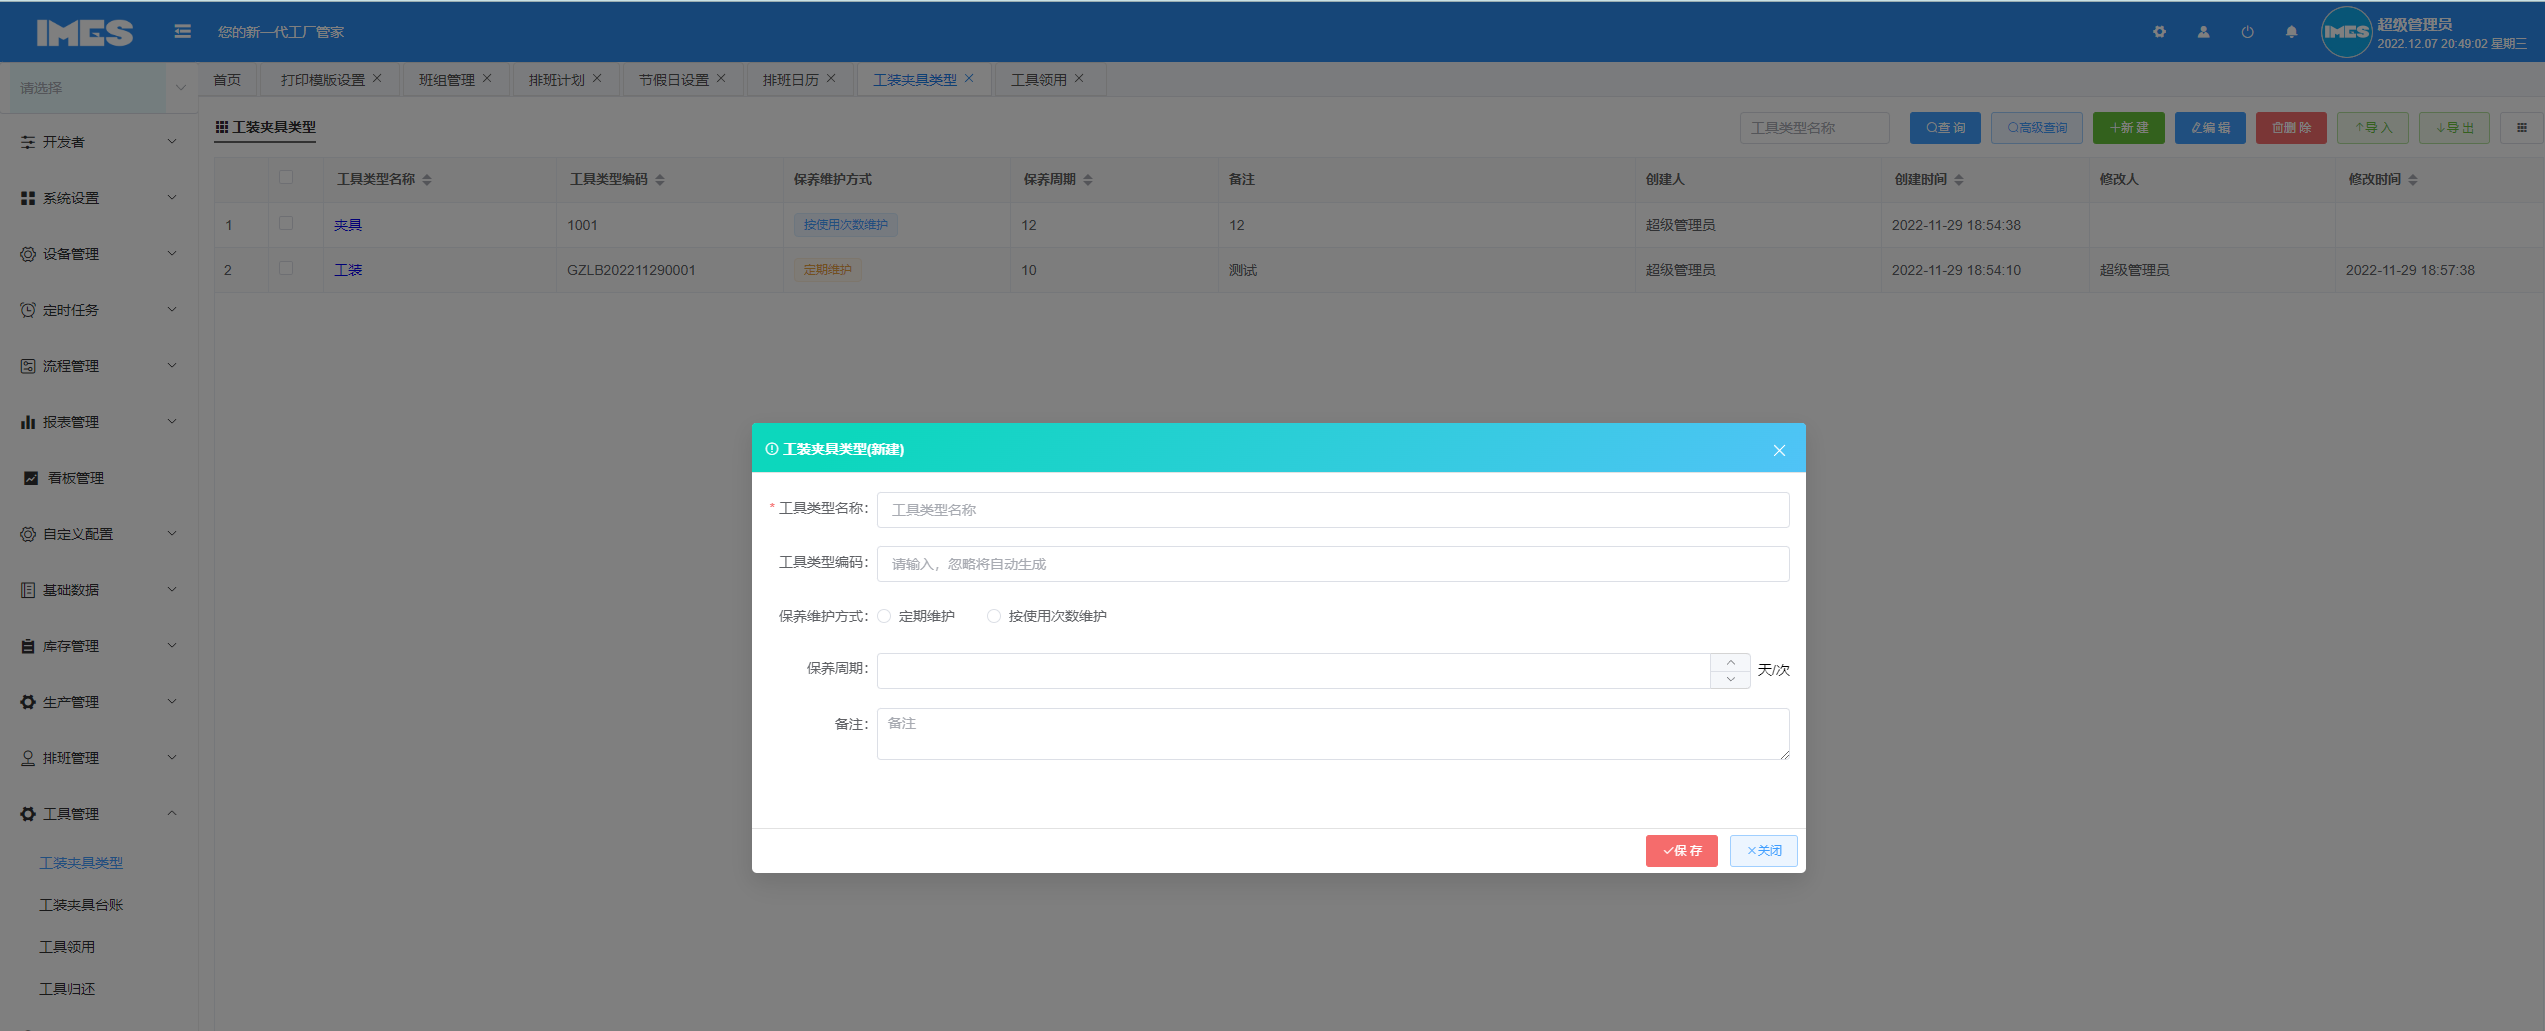The image size is (2545, 1031).
Task: Open 看板管理 in sidebar
Action: point(76,478)
